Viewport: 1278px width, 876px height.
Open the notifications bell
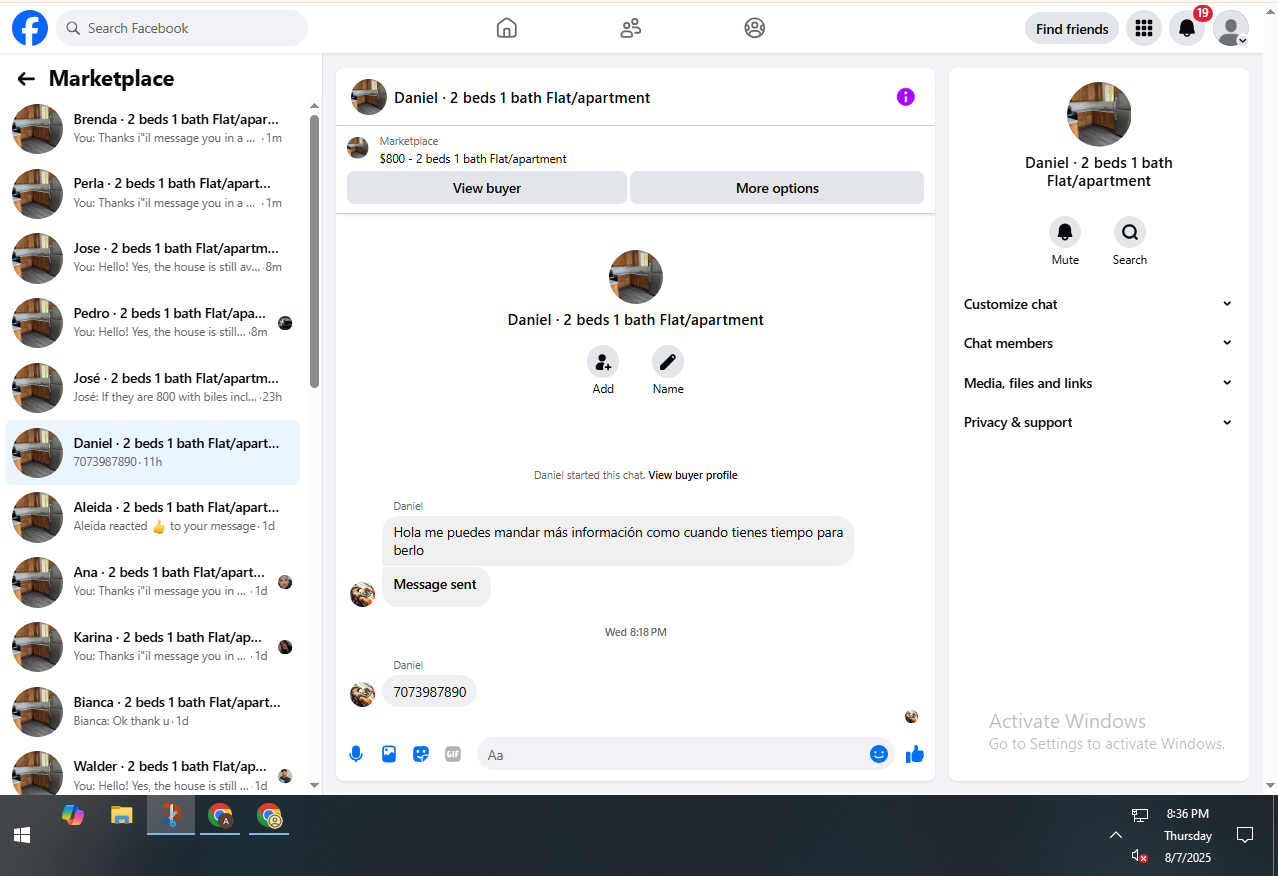click(1187, 28)
